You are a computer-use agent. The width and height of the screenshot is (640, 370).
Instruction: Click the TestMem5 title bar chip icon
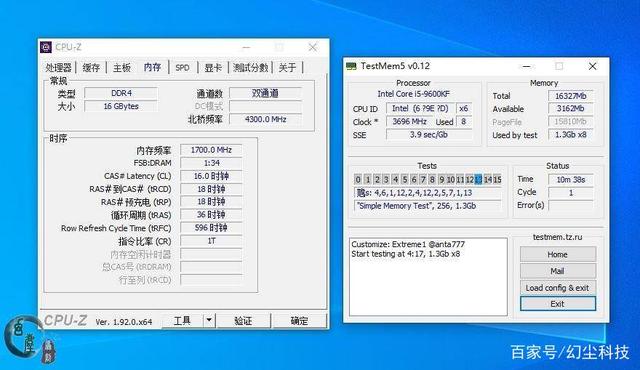click(351, 66)
